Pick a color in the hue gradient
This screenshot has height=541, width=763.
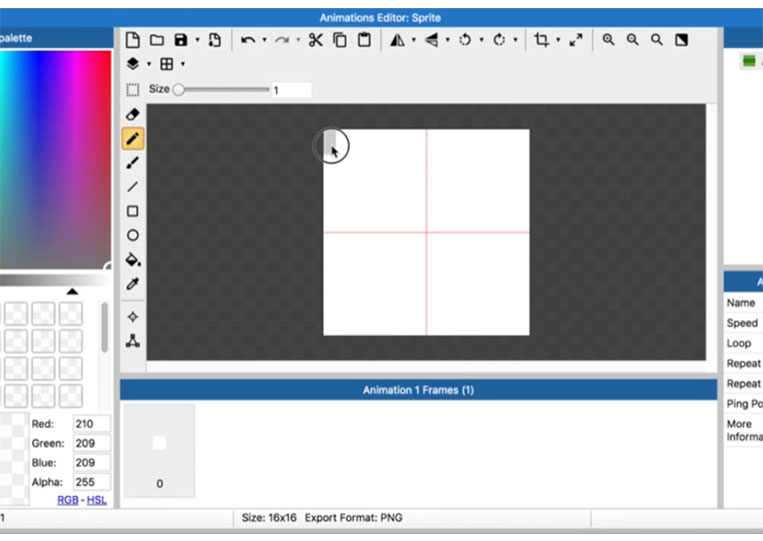[55, 160]
